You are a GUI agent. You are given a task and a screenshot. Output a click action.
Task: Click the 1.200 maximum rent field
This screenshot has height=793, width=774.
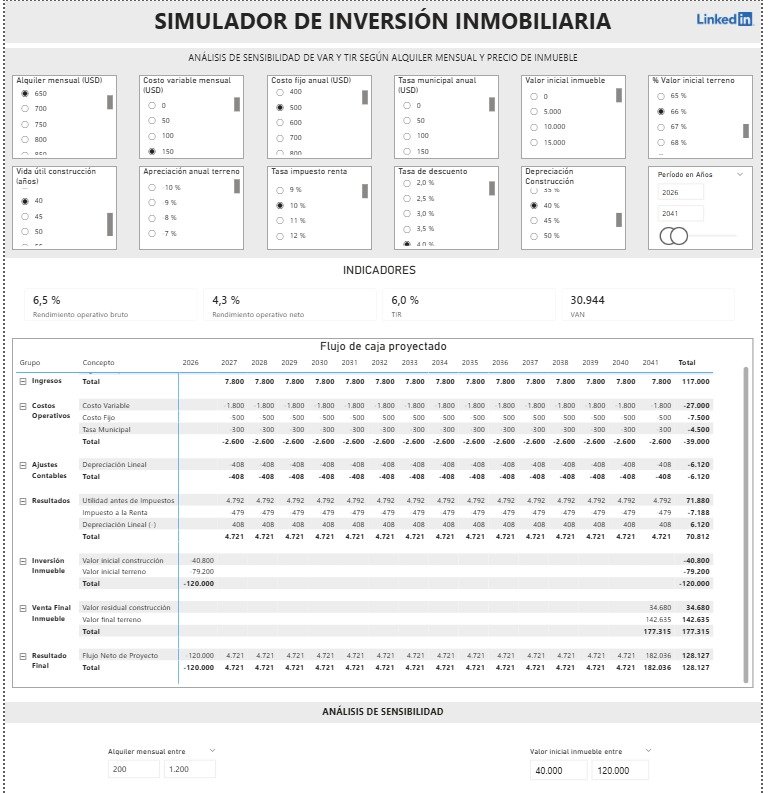point(190,769)
